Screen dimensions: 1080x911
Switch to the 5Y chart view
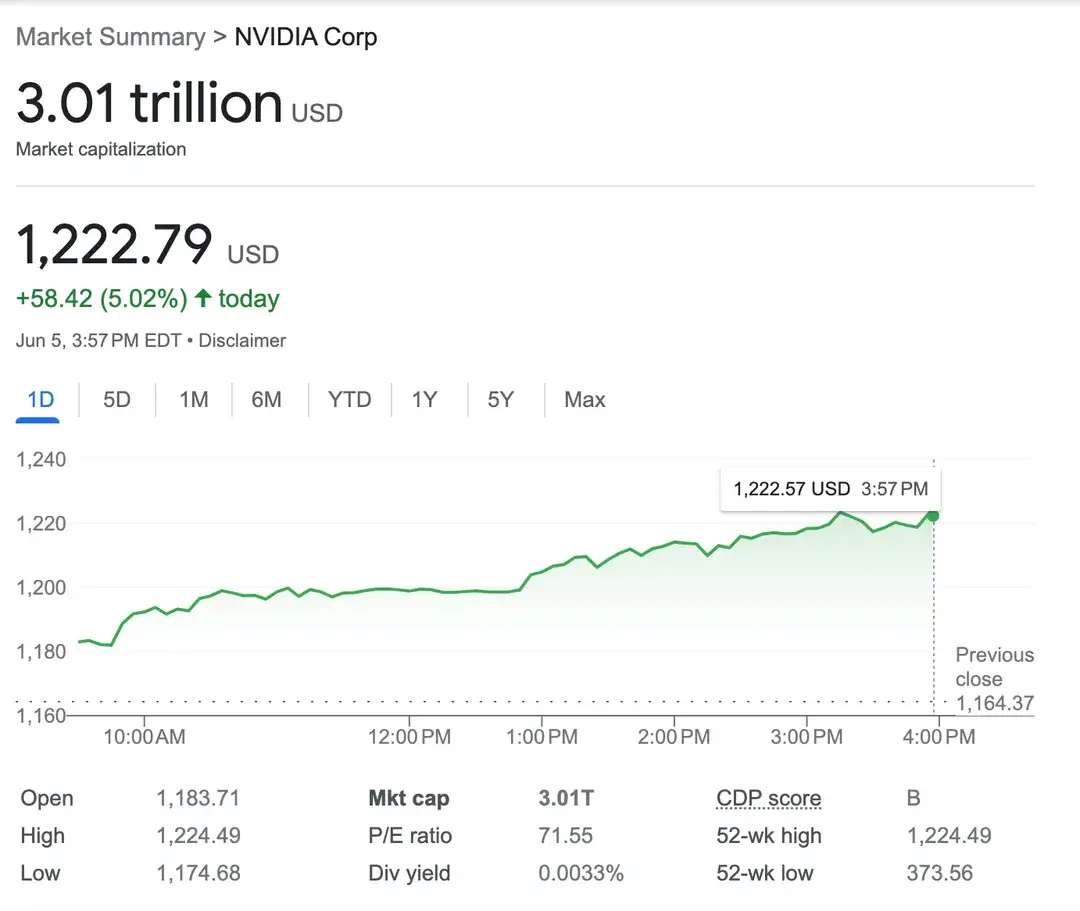click(x=501, y=399)
